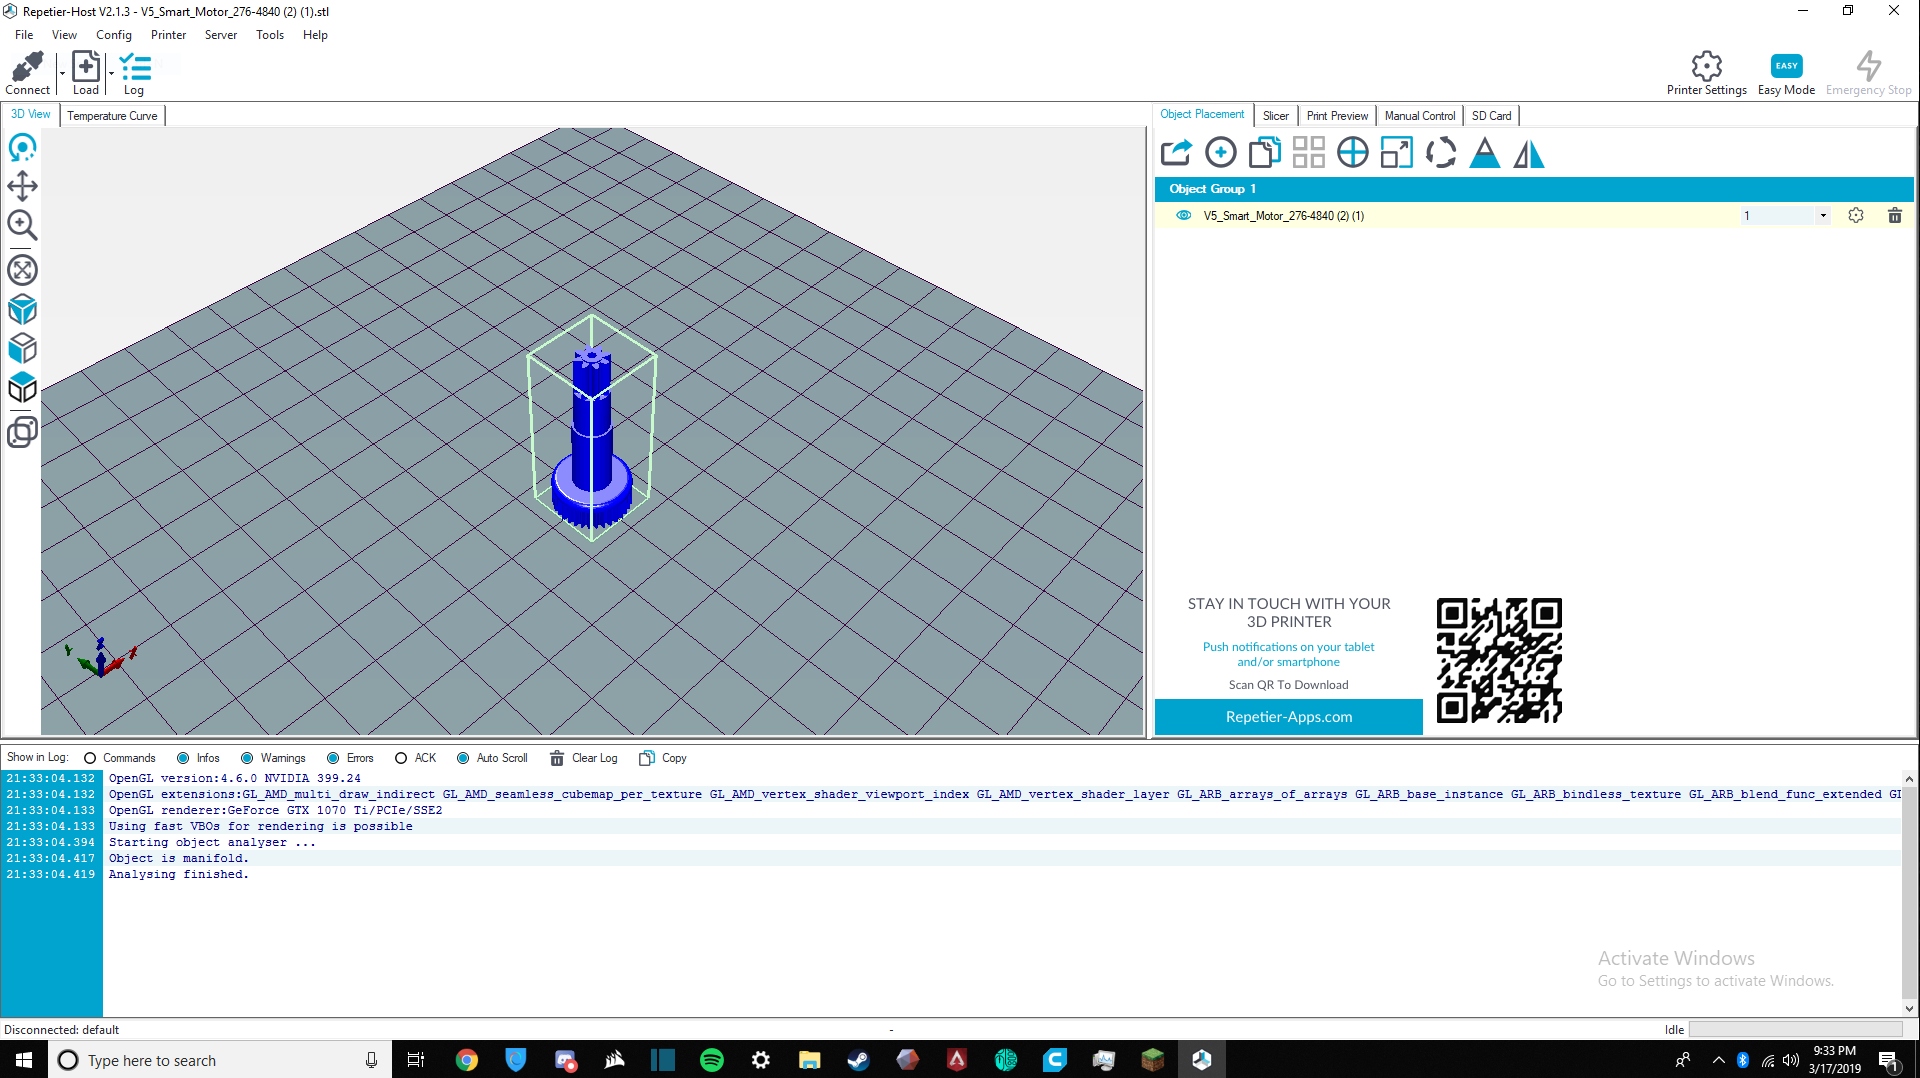Viewport: 1920px width, 1078px height.
Task: Click the Windows search box
Action: click(x=218, y=1060)
